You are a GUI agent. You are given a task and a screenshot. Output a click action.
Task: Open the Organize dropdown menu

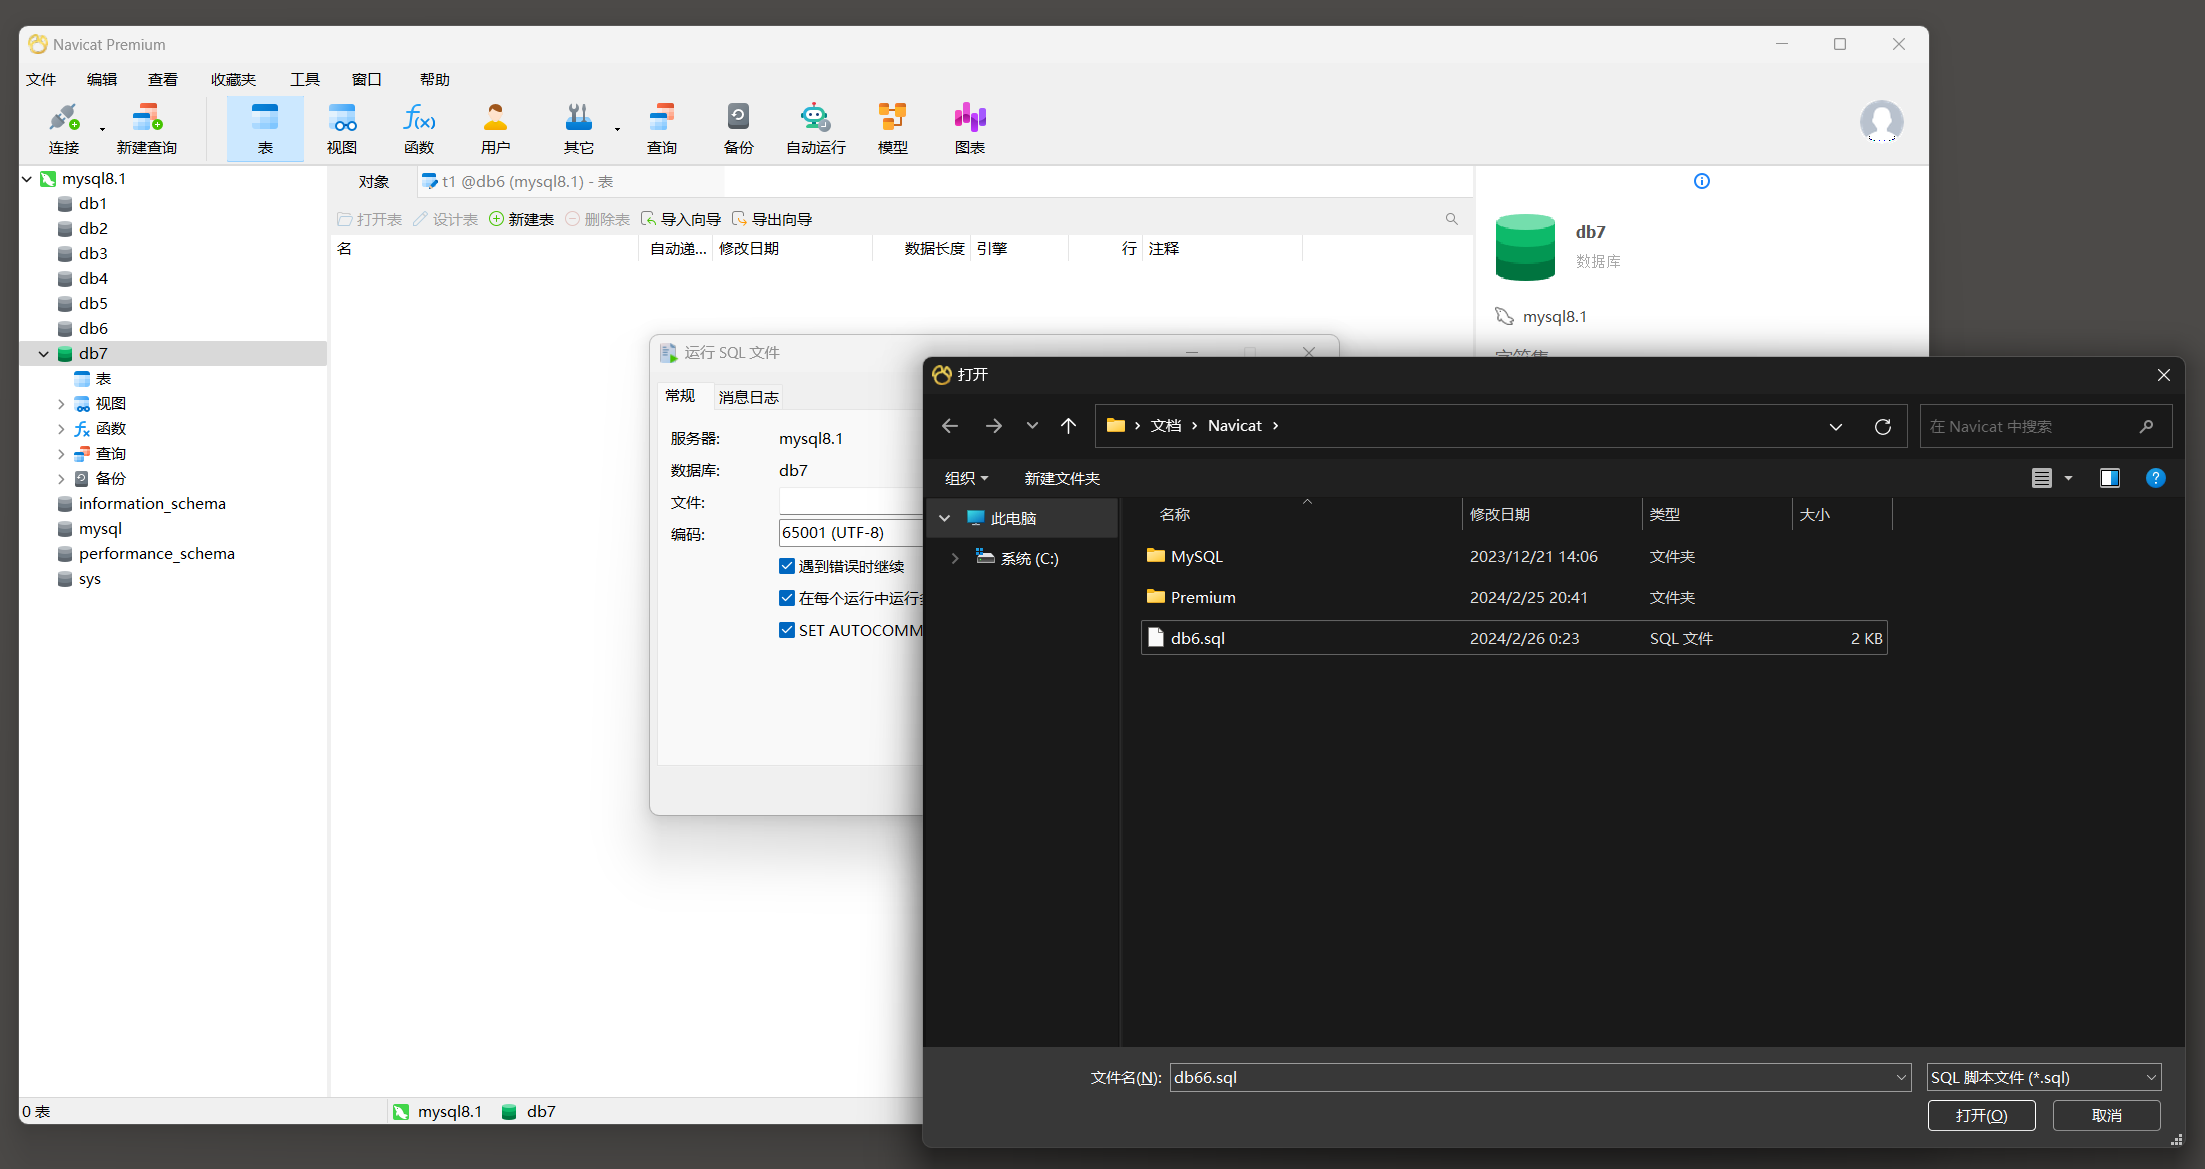point(966,478)
